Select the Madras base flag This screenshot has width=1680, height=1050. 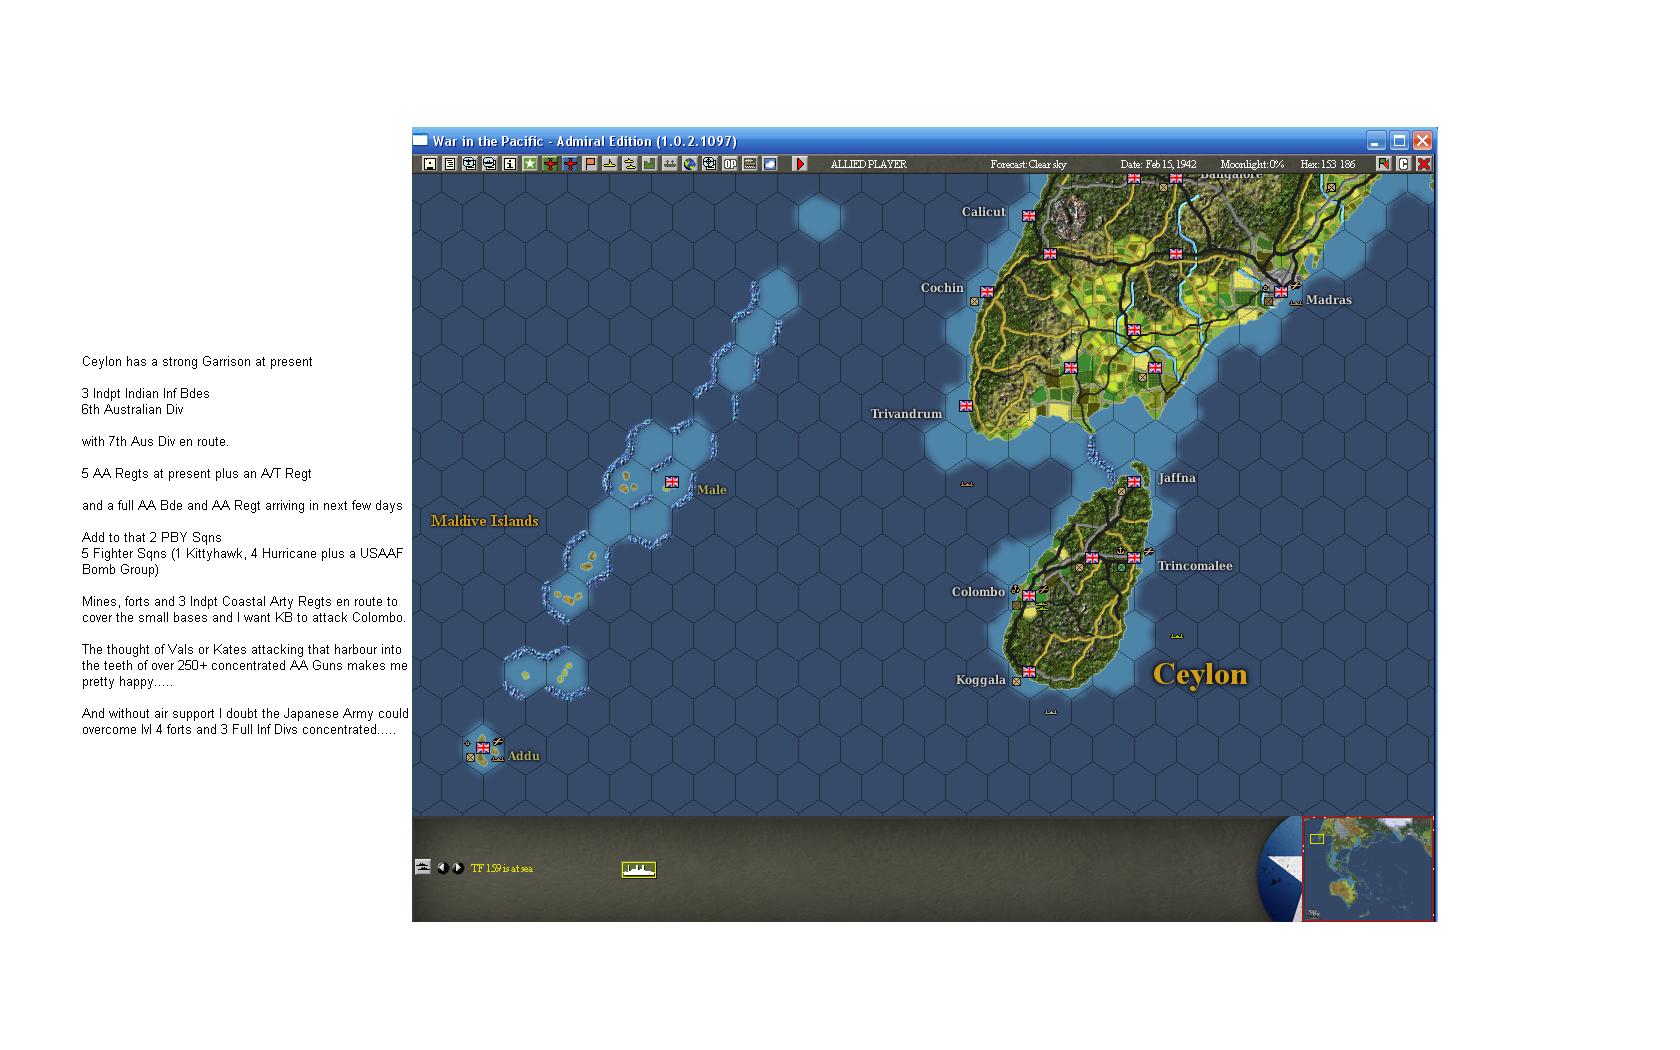[1281, 292]
